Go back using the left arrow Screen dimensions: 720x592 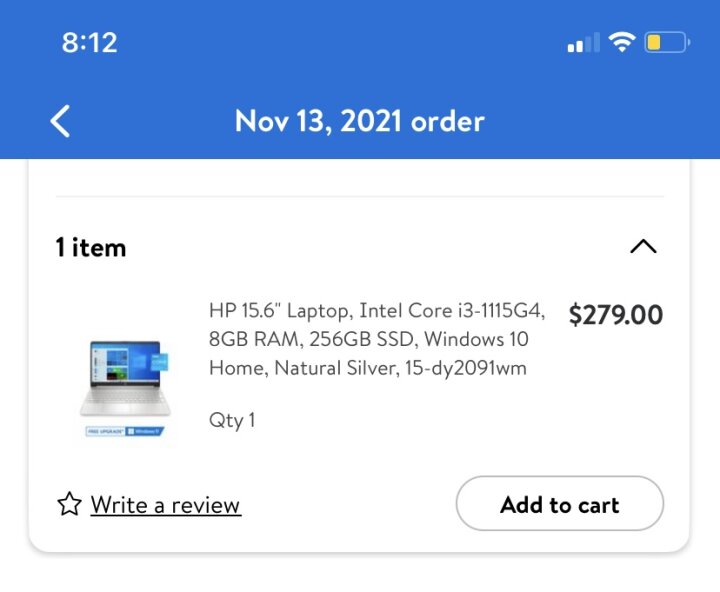pyautogui.click(x=60, y=121)
